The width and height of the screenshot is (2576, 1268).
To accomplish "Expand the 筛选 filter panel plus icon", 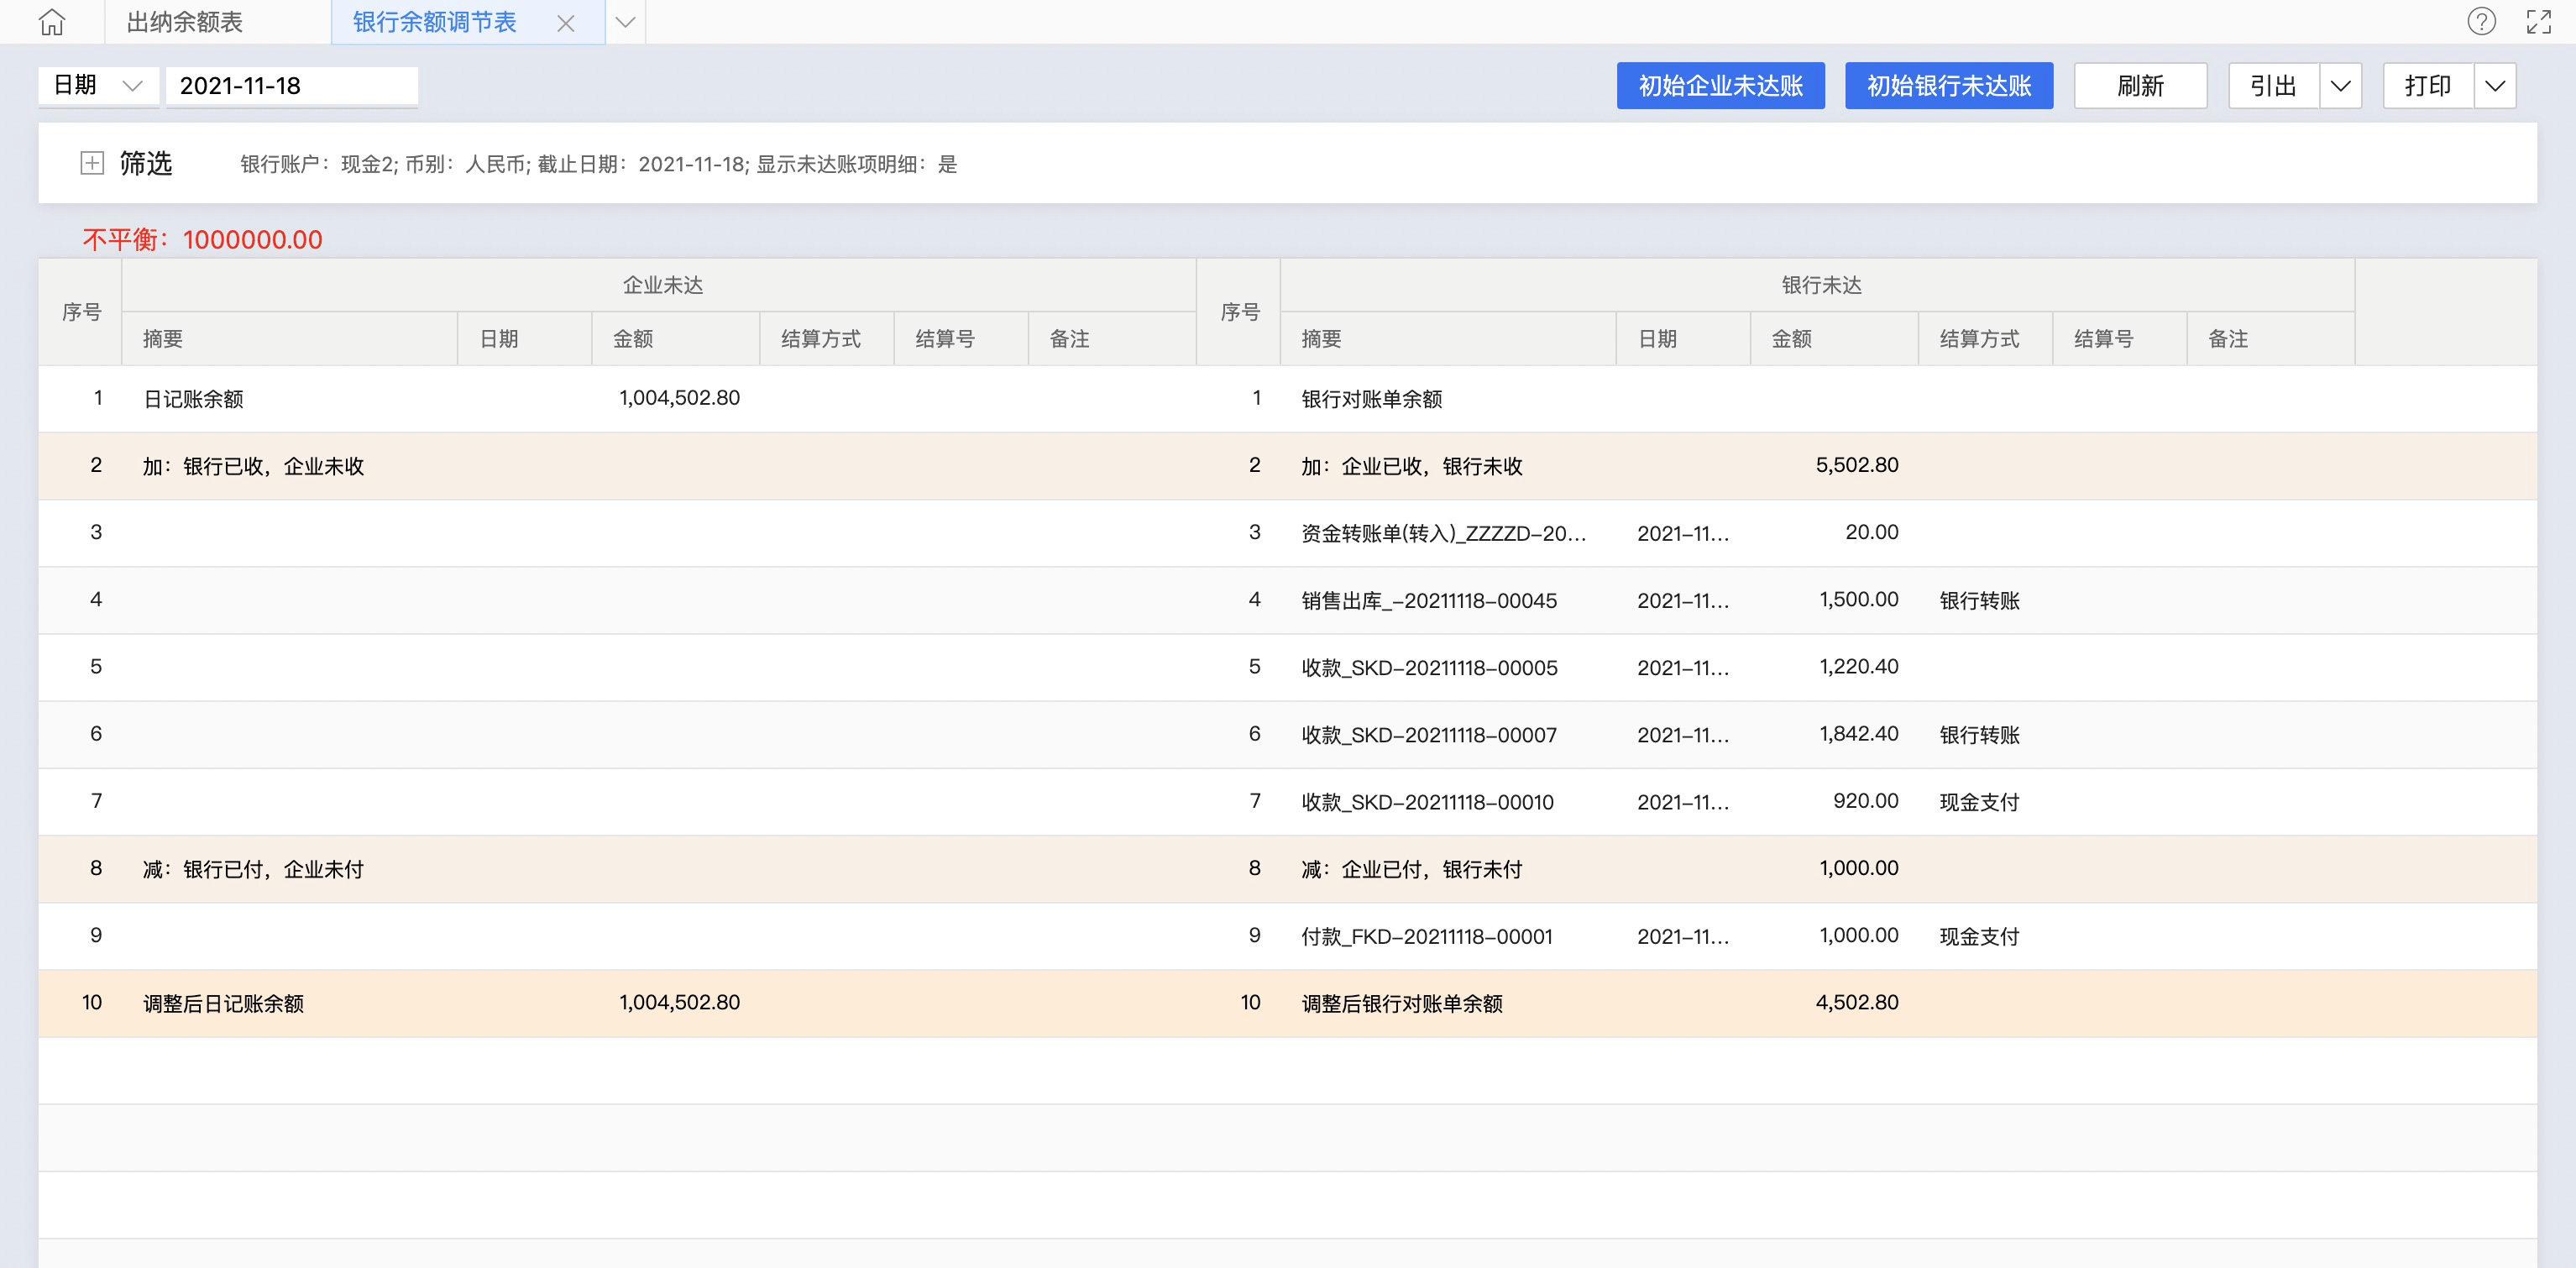I will (92, 163).
